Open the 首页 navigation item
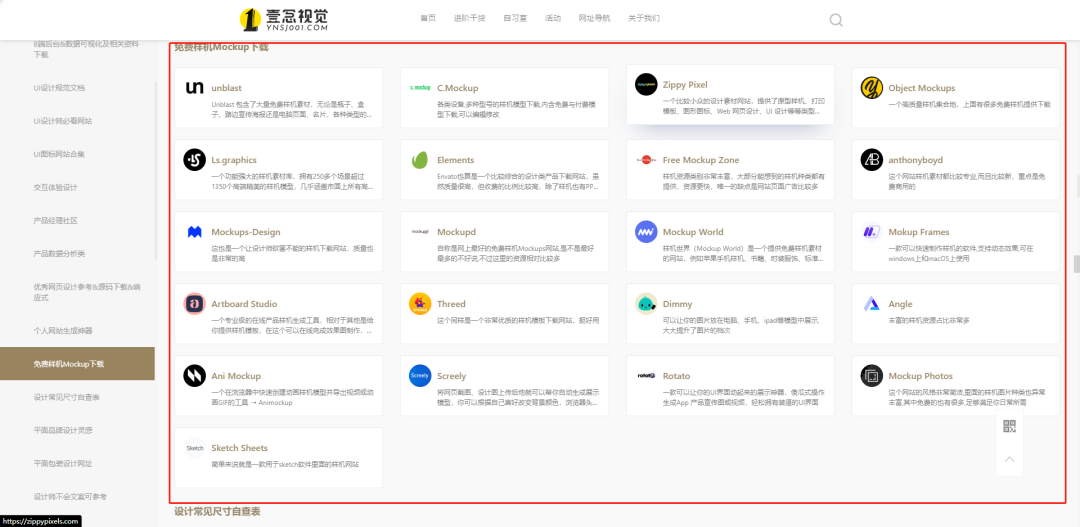This screenshot has width=1080, height=527. pos(428,19)
